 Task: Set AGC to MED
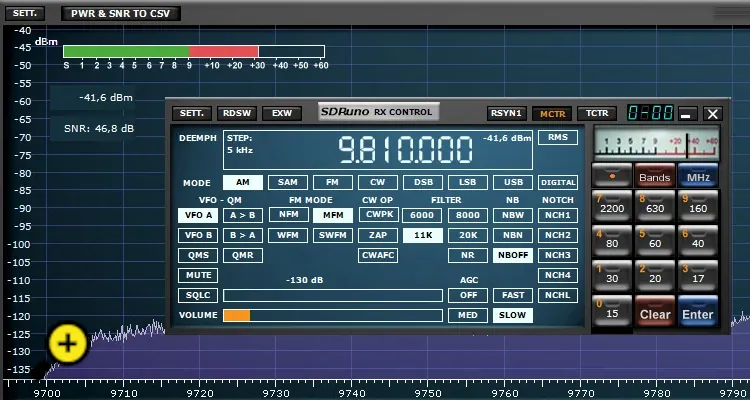tap(468, 316)
